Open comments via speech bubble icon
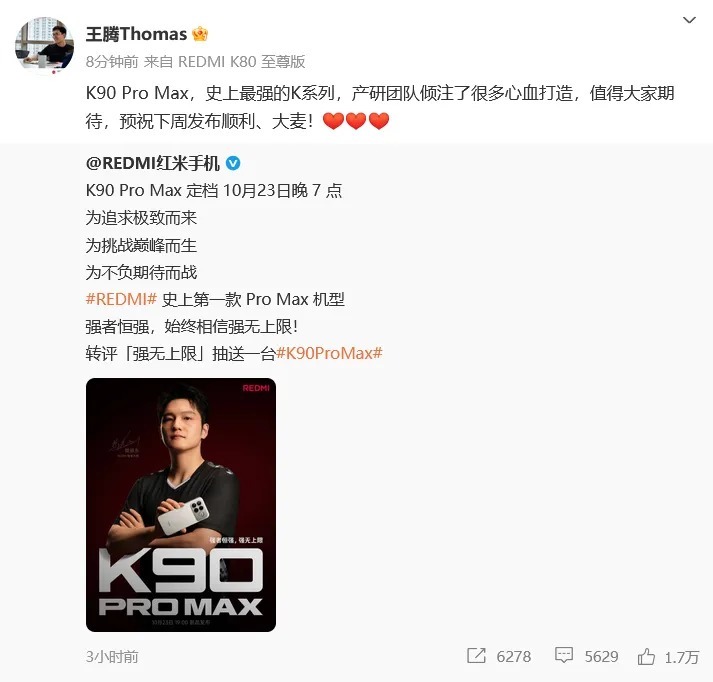Image resolution: width=713 pixels, height=682 pixels. (564, 655)
